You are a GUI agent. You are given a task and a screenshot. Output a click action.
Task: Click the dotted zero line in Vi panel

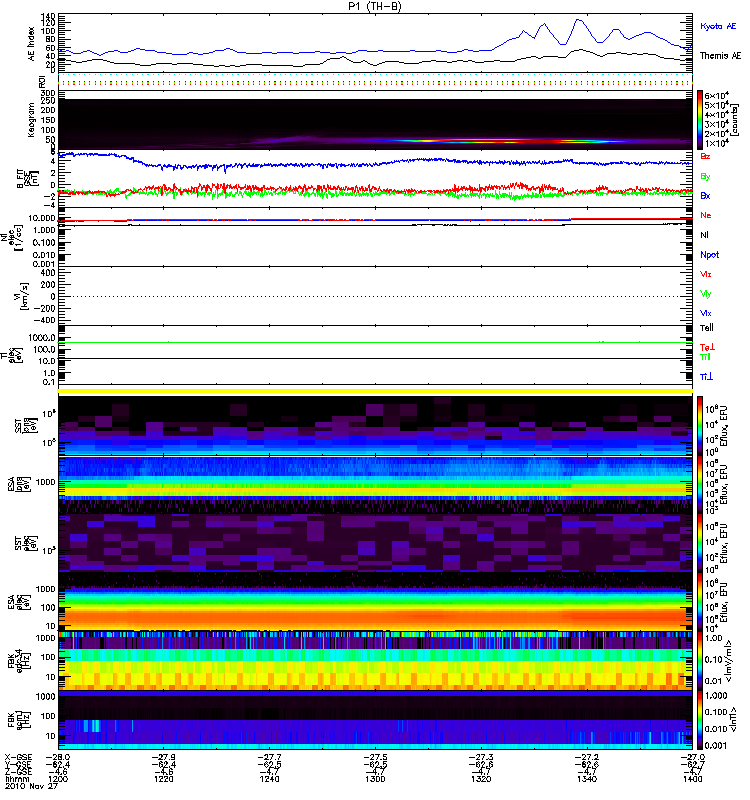(x=375, y=296)
